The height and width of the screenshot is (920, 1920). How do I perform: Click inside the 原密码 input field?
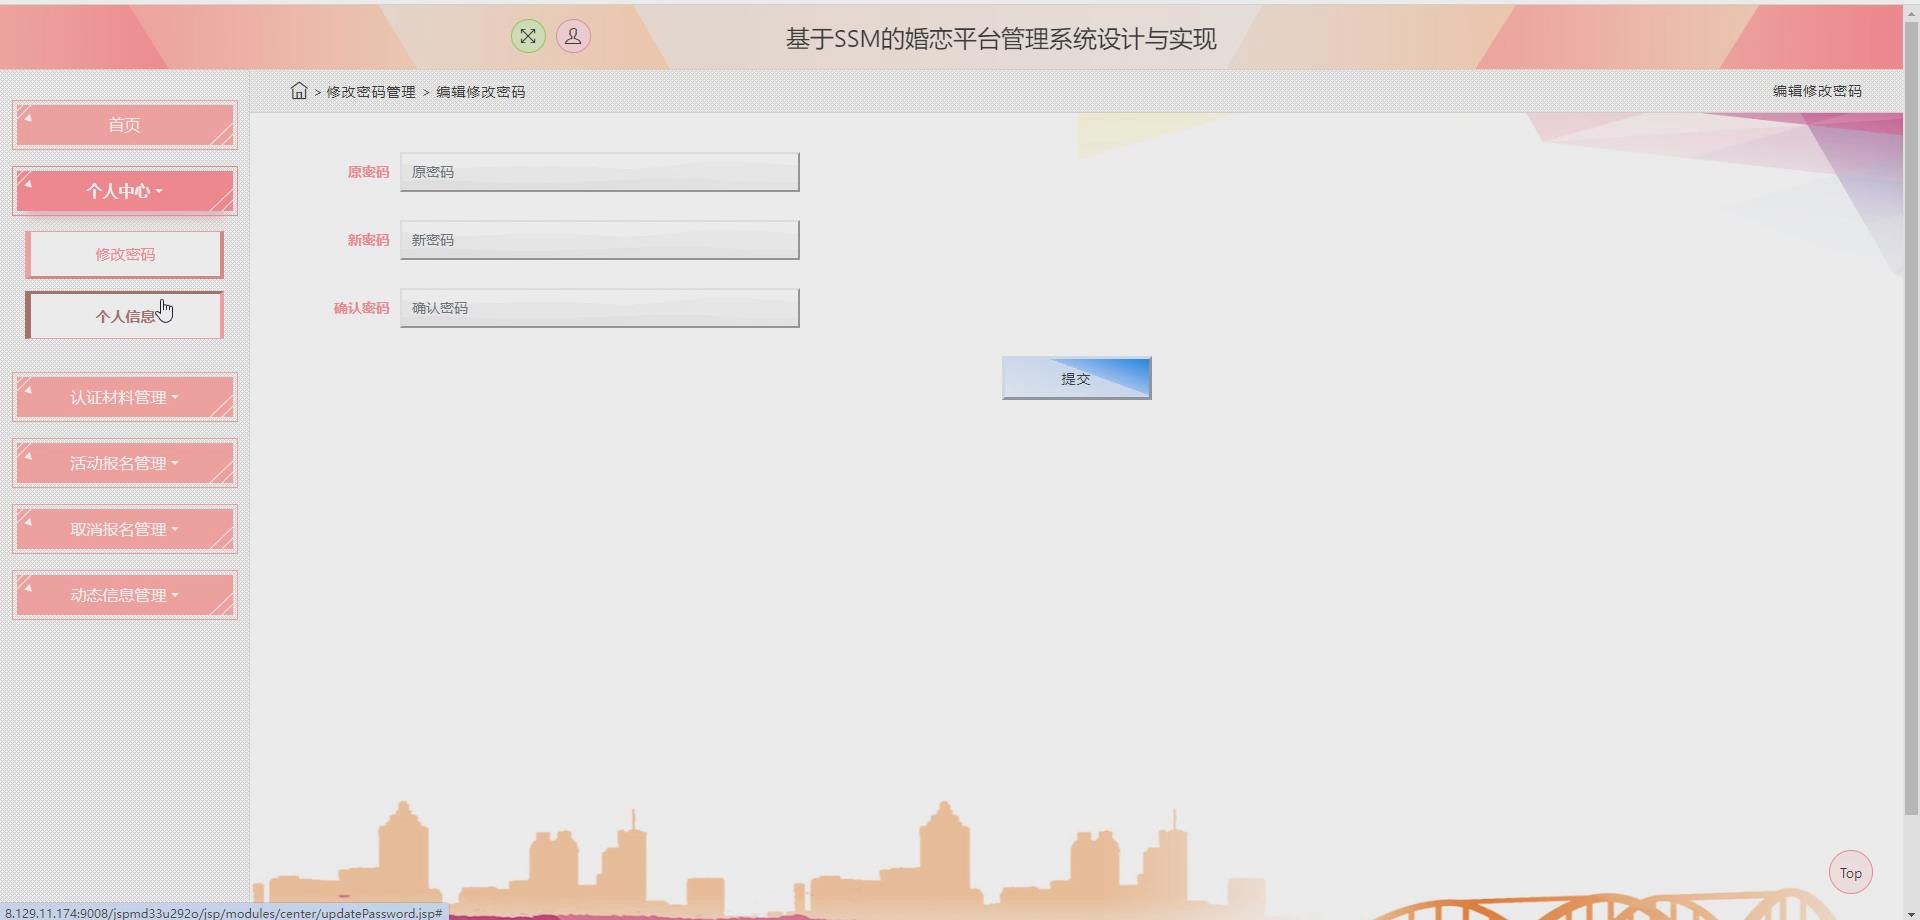pyautogui.click(x=598, y=171)
